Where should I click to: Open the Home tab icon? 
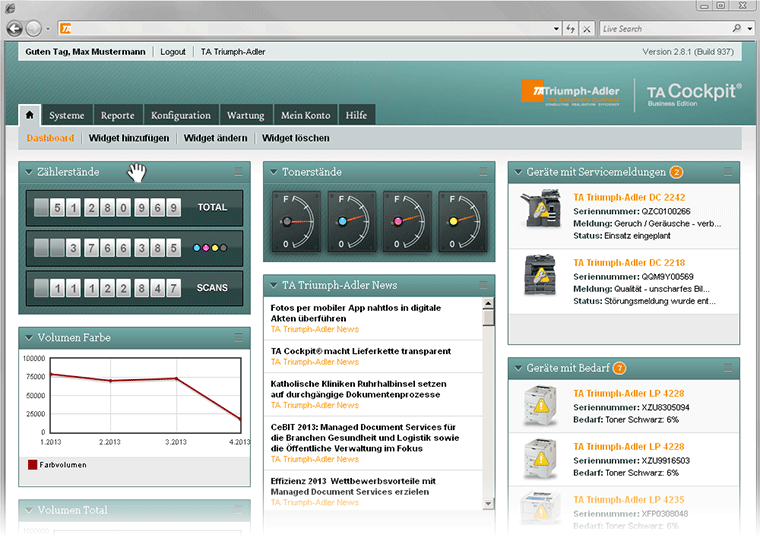pyautogui.click(x=30, y=115)
